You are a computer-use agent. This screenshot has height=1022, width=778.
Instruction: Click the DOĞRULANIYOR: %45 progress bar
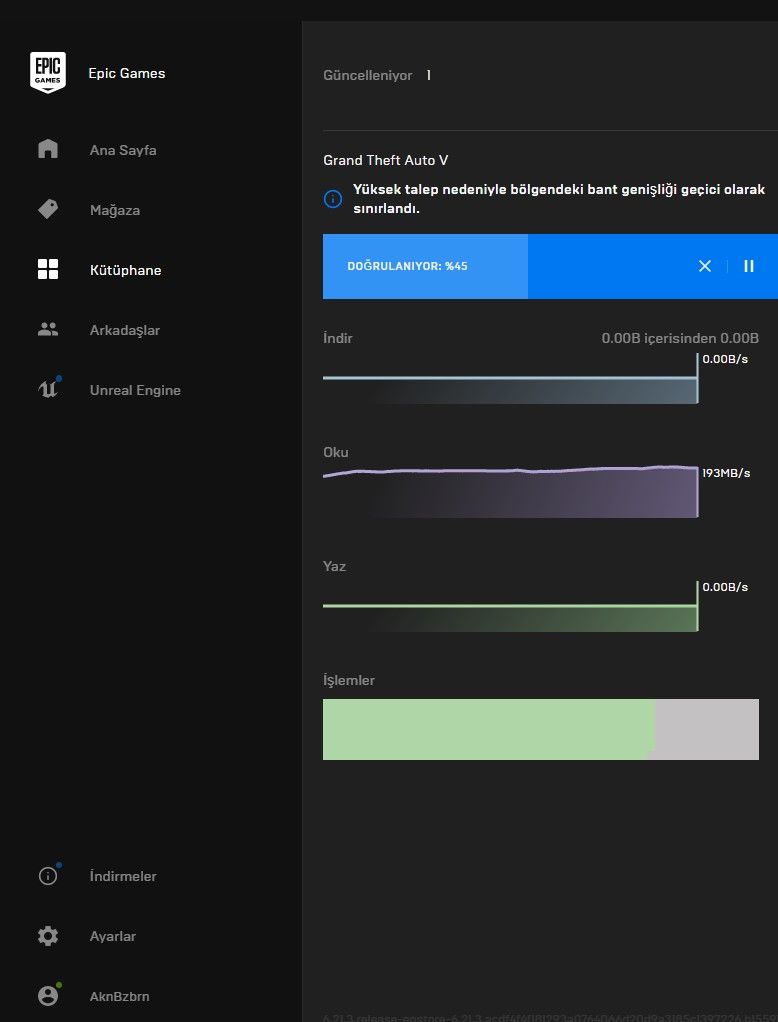pyautogui.click(x=550, y=266)
